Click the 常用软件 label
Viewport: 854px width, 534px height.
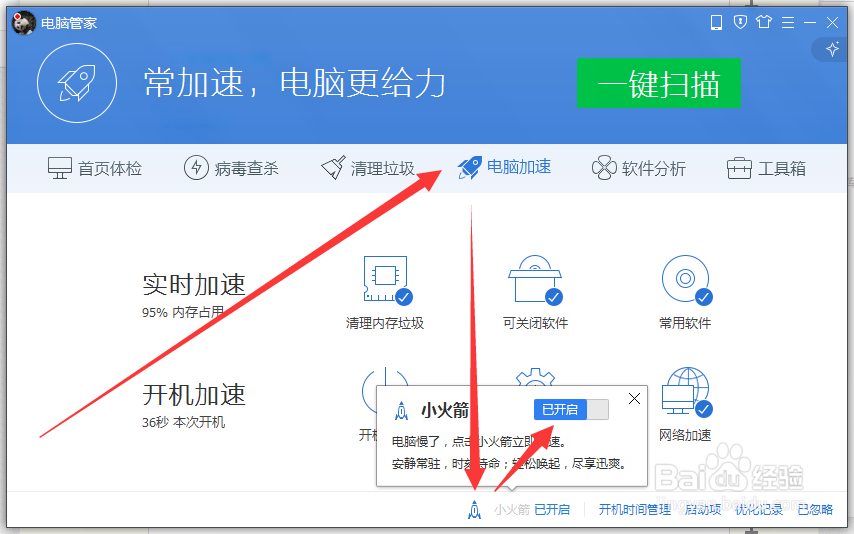[x=685, y=323]
